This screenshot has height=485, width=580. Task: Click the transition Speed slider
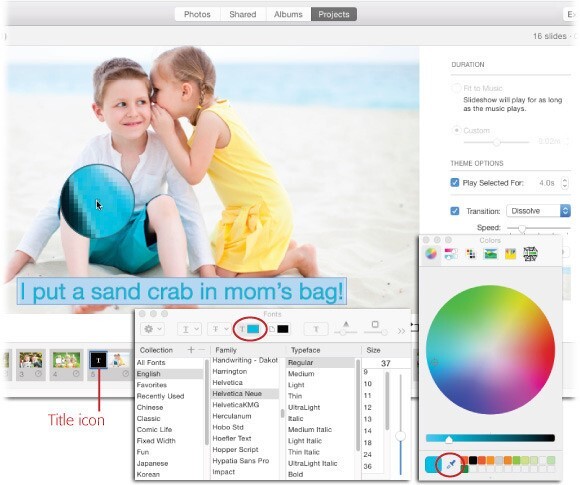point(538,228)
